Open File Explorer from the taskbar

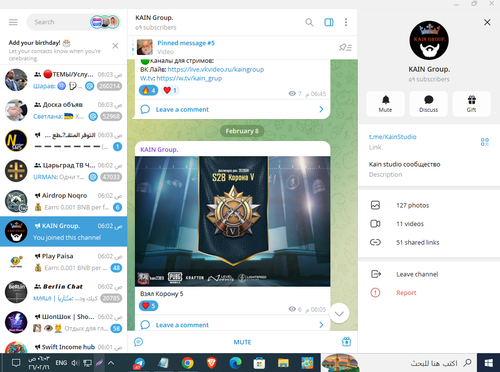click(283, 363)
